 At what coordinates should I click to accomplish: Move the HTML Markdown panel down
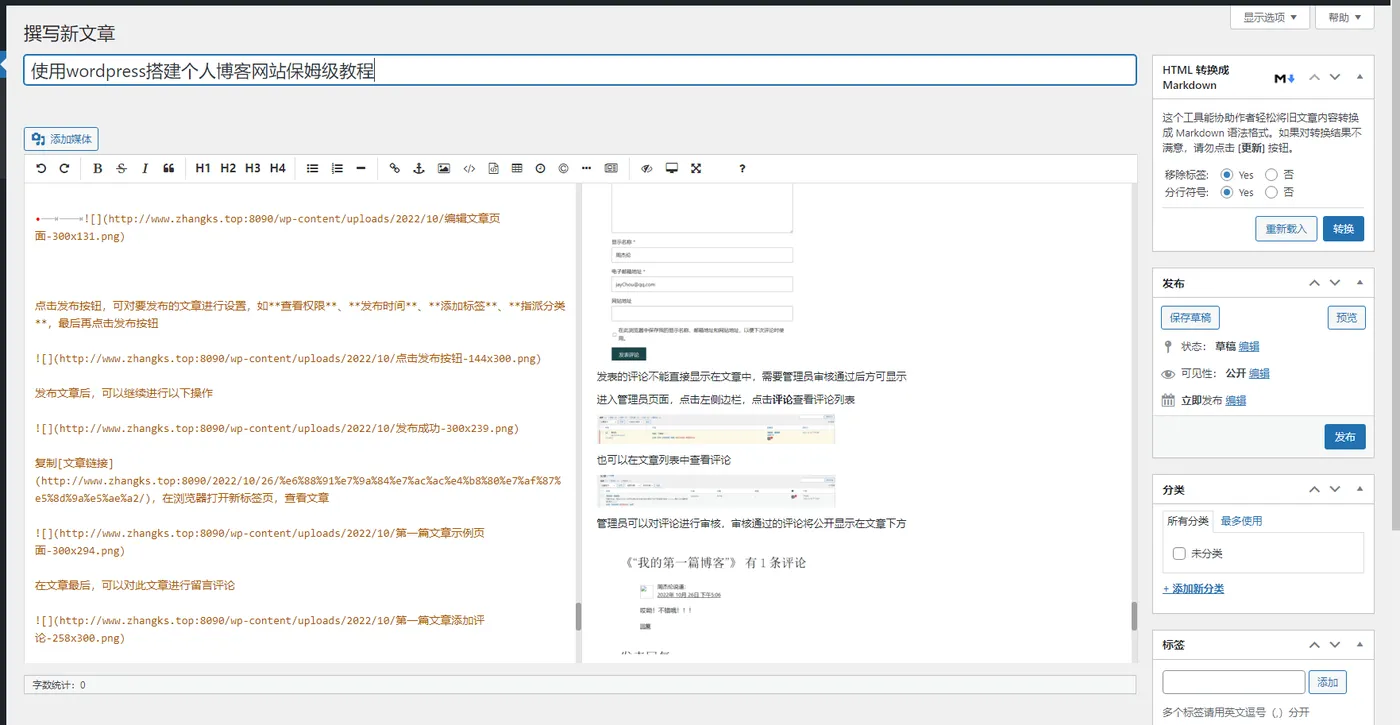pyautogui.click(x=1335, y=77)
